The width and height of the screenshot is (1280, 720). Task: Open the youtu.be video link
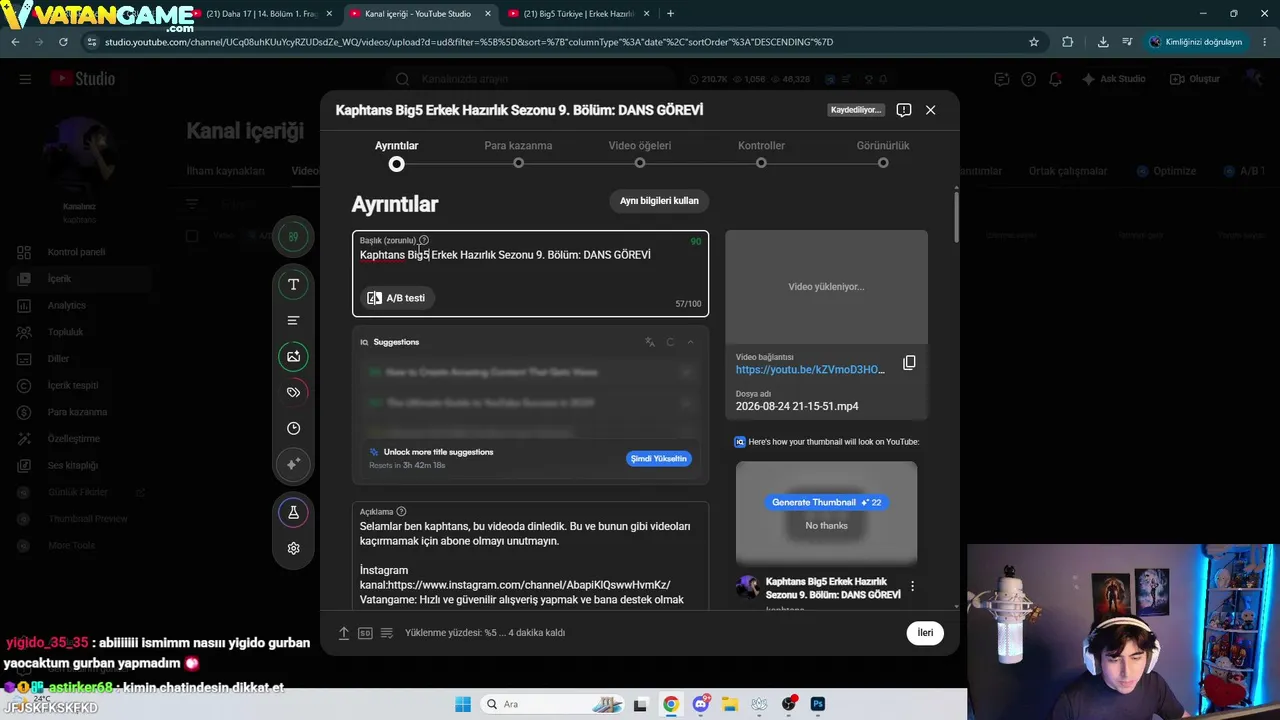point(810,370)
